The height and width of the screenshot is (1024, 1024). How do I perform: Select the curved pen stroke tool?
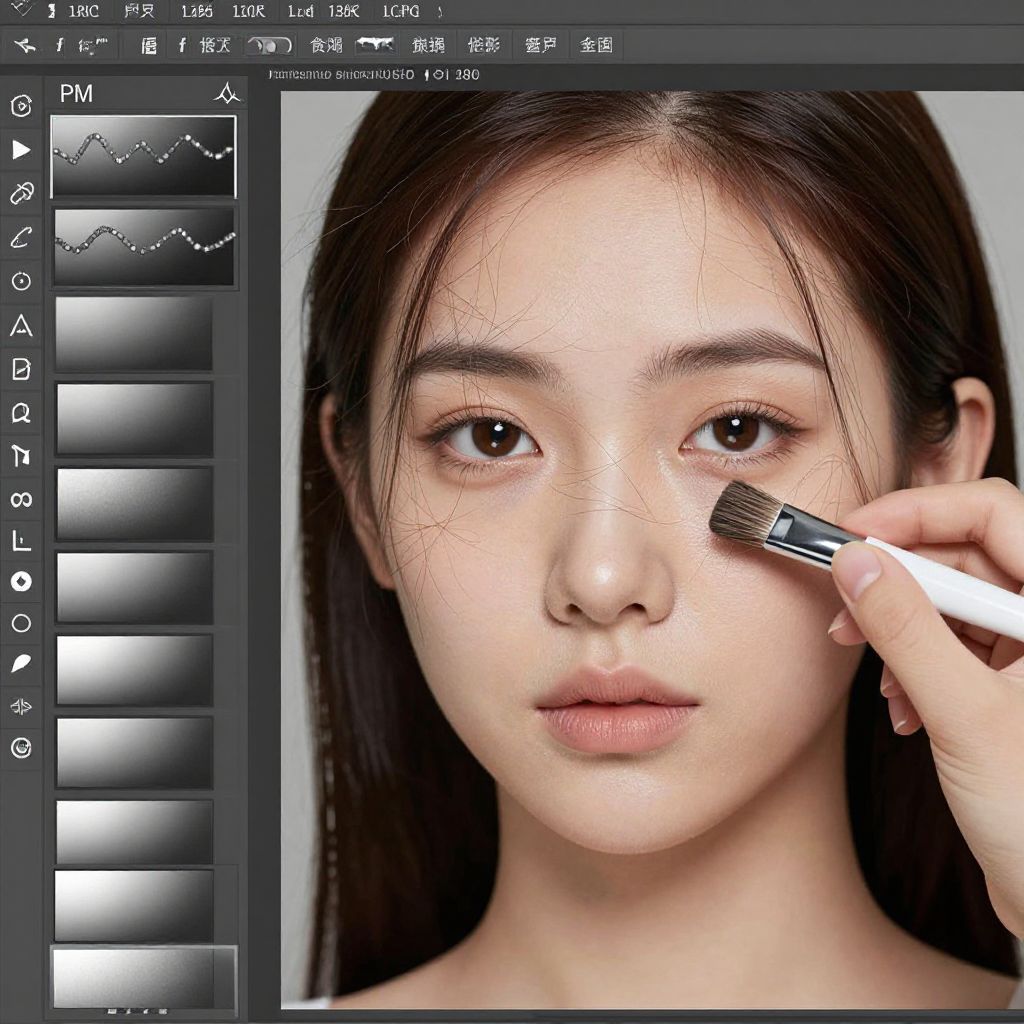21,238
